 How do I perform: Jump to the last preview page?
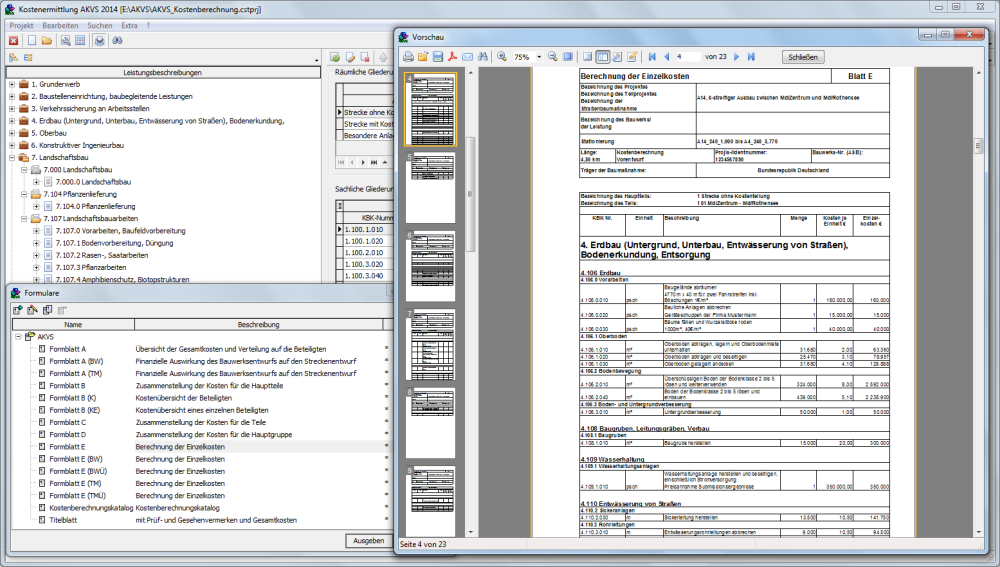[751, 57]
